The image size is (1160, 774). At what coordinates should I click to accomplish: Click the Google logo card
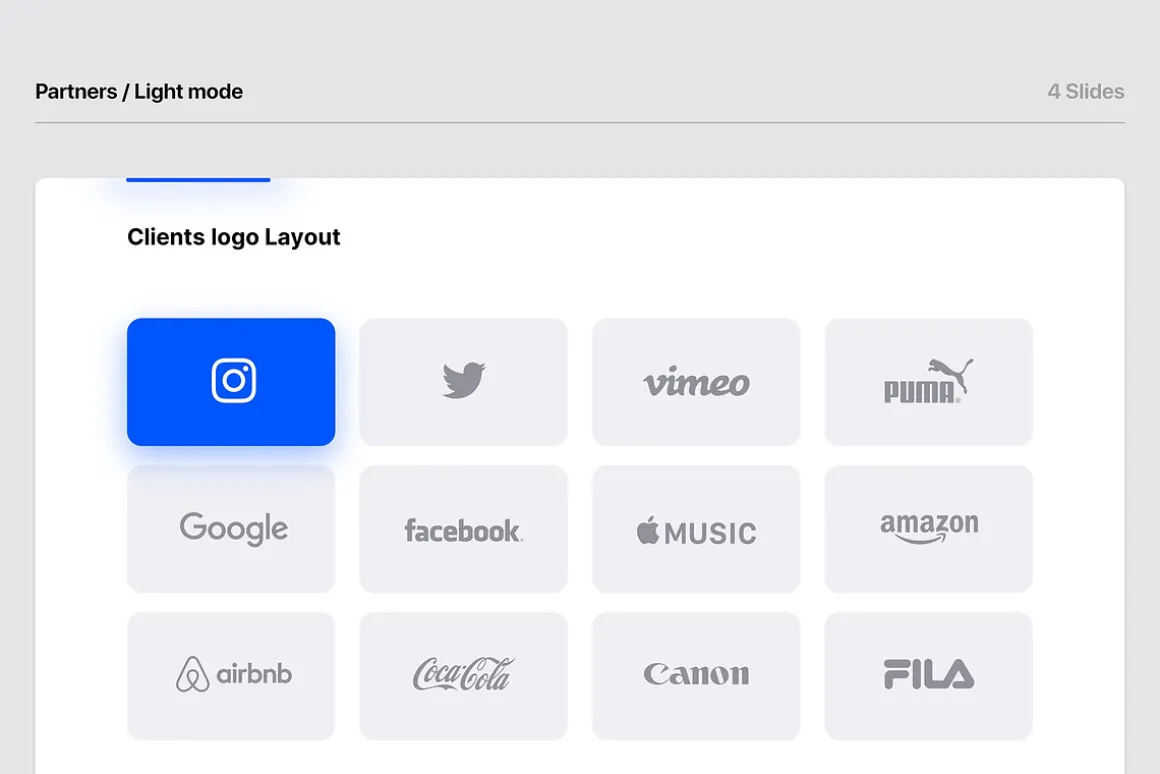pos(231,529)
